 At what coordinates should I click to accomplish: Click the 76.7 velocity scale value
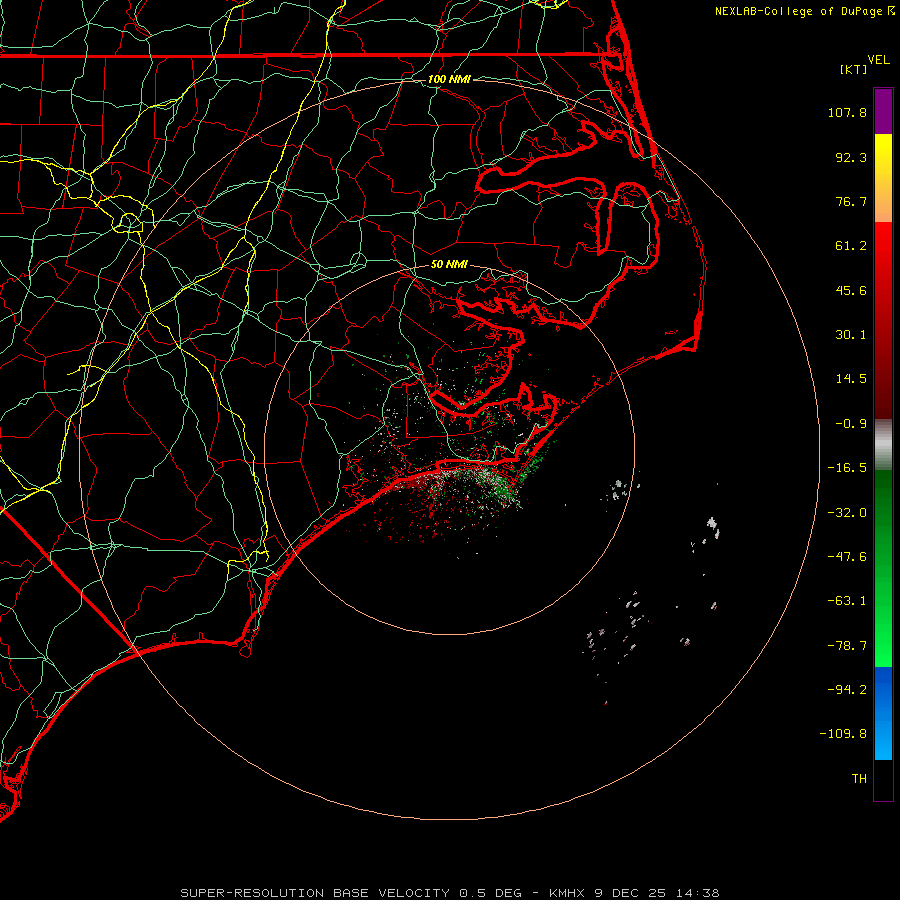point(851,201)
